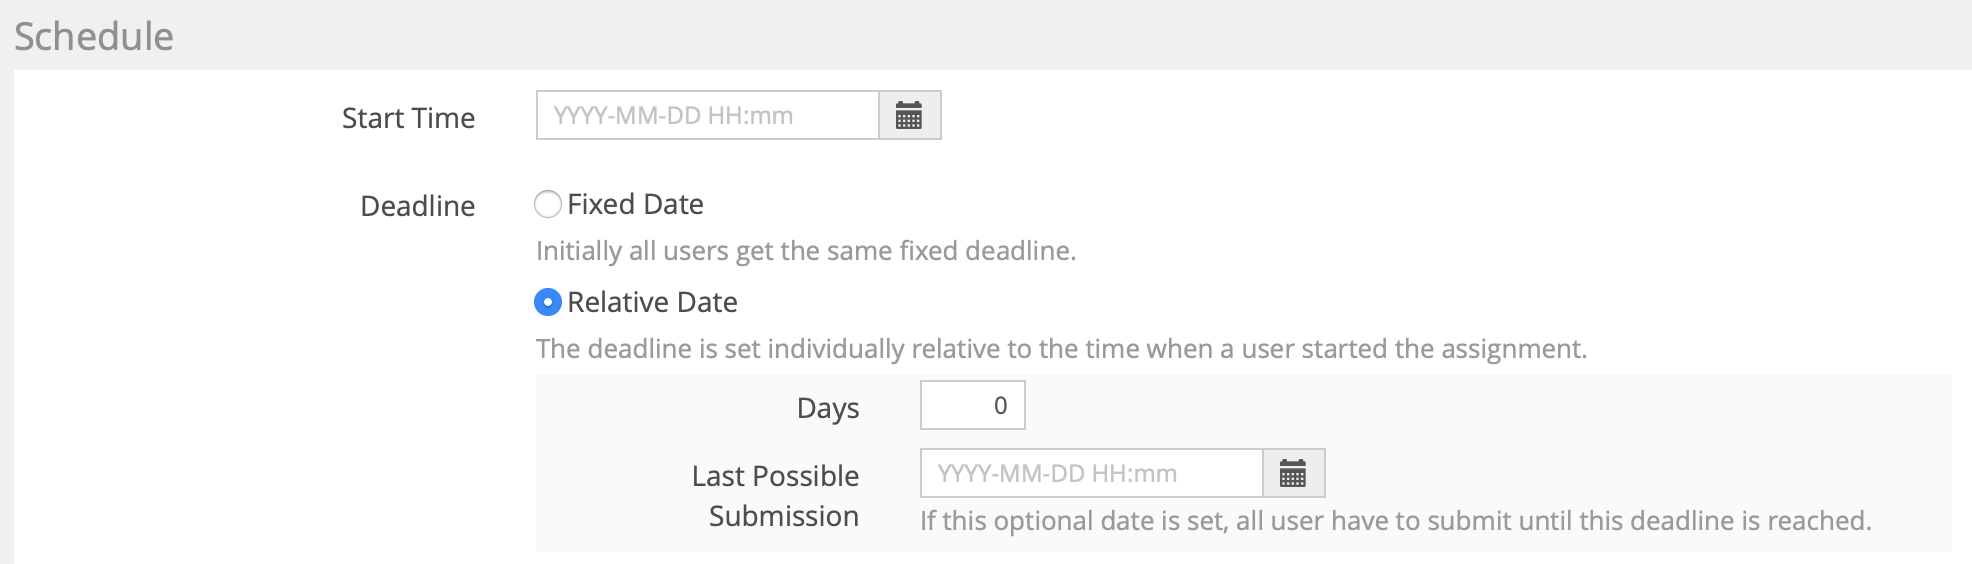This screenshot has width=1972, height=564.
Task: Click the Start Time date input field
Action: coord(707,116)
